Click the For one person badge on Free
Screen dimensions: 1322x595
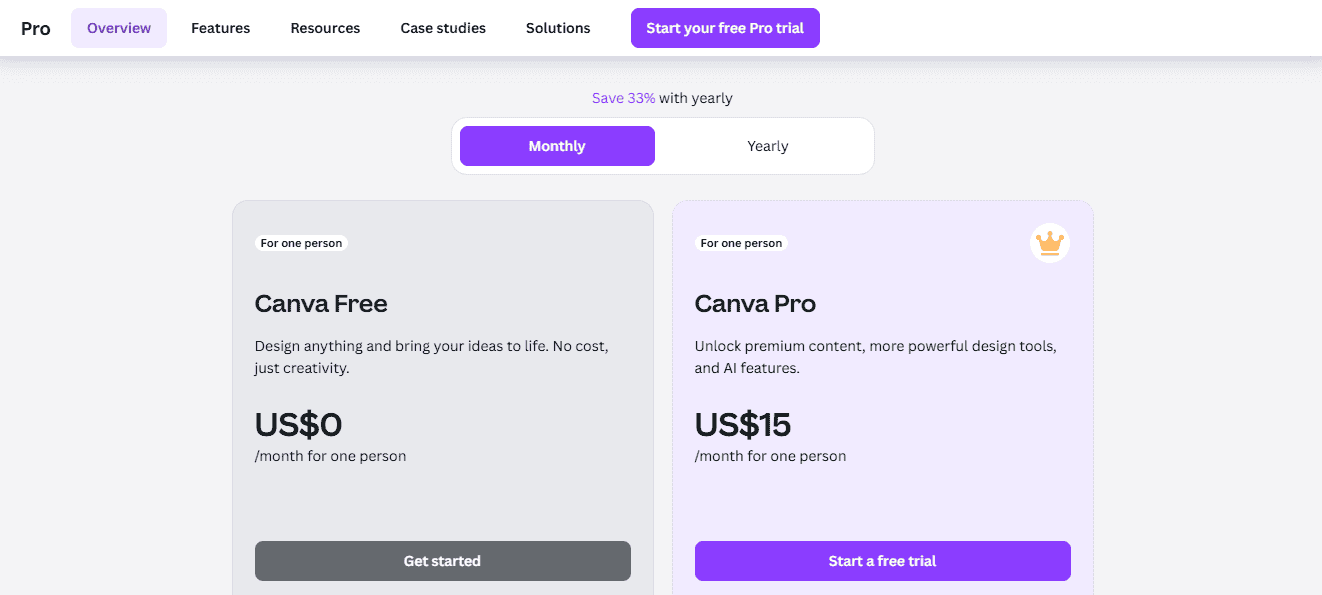pyautogui.click(x=301, y=243)
